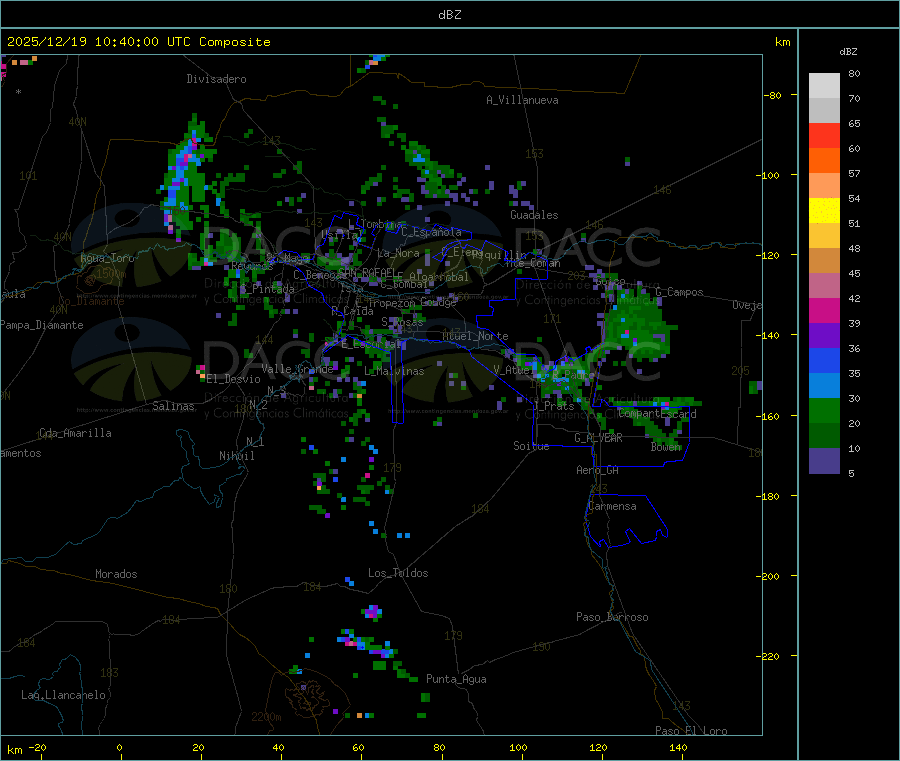Select the yellow 51 dBZ legend swatch
The height and width of the screenshot is (761, 900).
point(824,211)
